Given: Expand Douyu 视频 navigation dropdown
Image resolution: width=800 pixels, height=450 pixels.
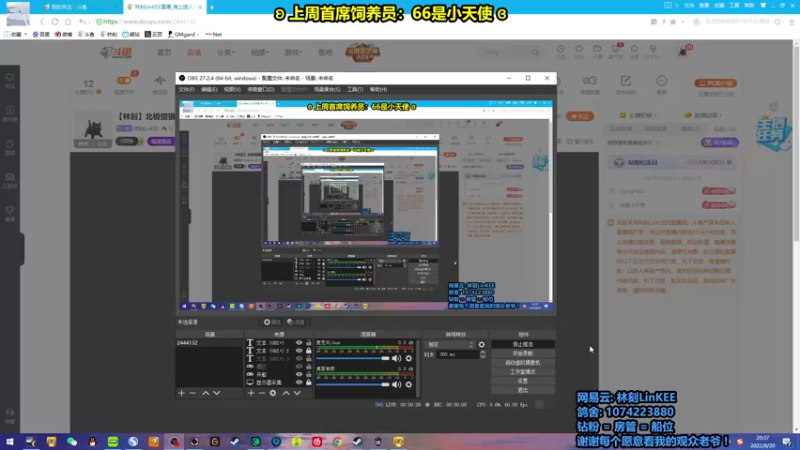Looking at the screenshot, I should 259,53.
